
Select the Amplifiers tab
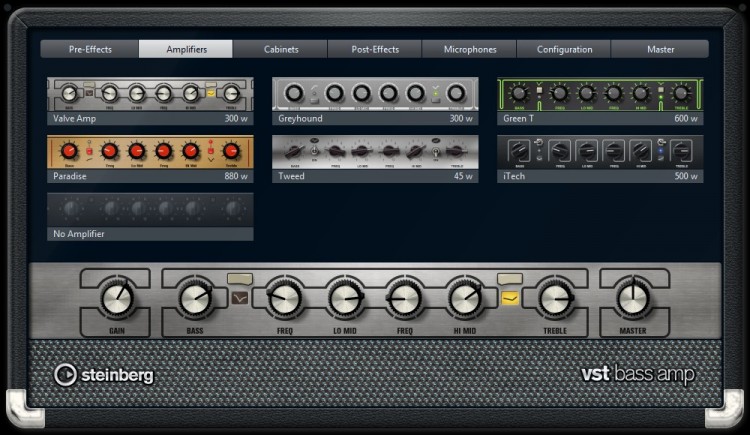pos(186,49)
